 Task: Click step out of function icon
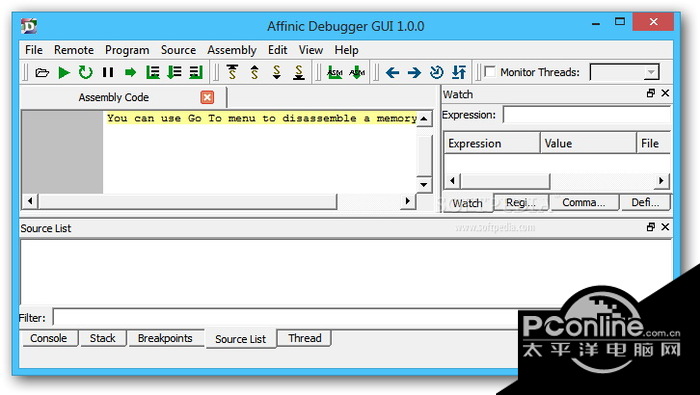pyautogui.click(x=196, y=72)
